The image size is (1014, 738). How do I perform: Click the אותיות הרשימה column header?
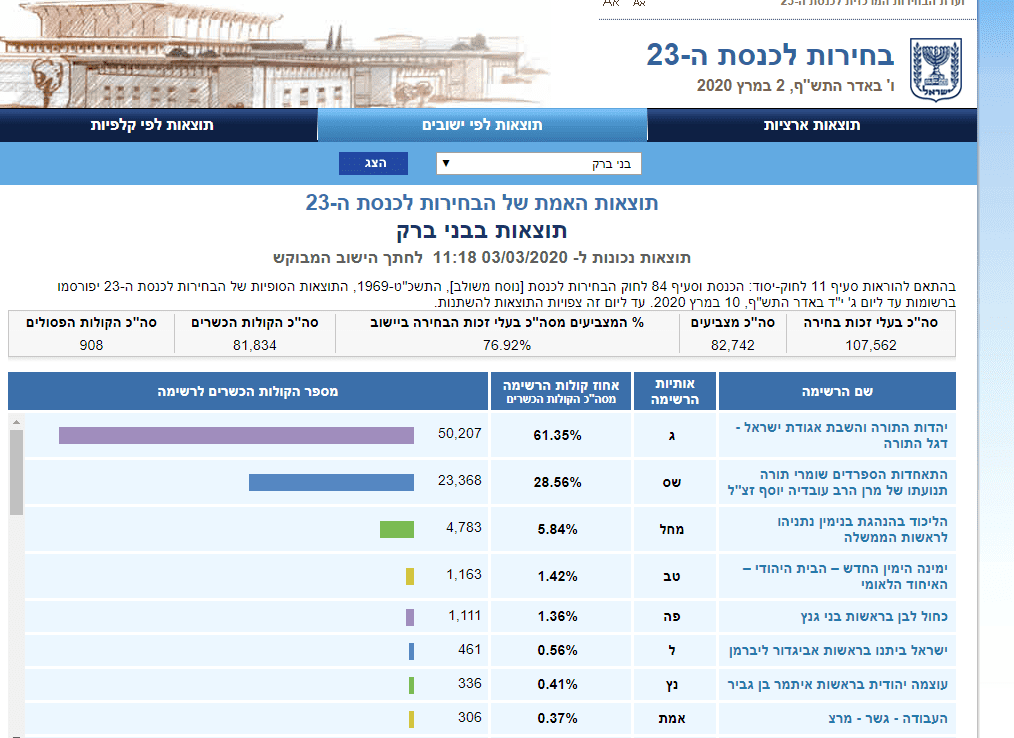[x=674, y=391]
